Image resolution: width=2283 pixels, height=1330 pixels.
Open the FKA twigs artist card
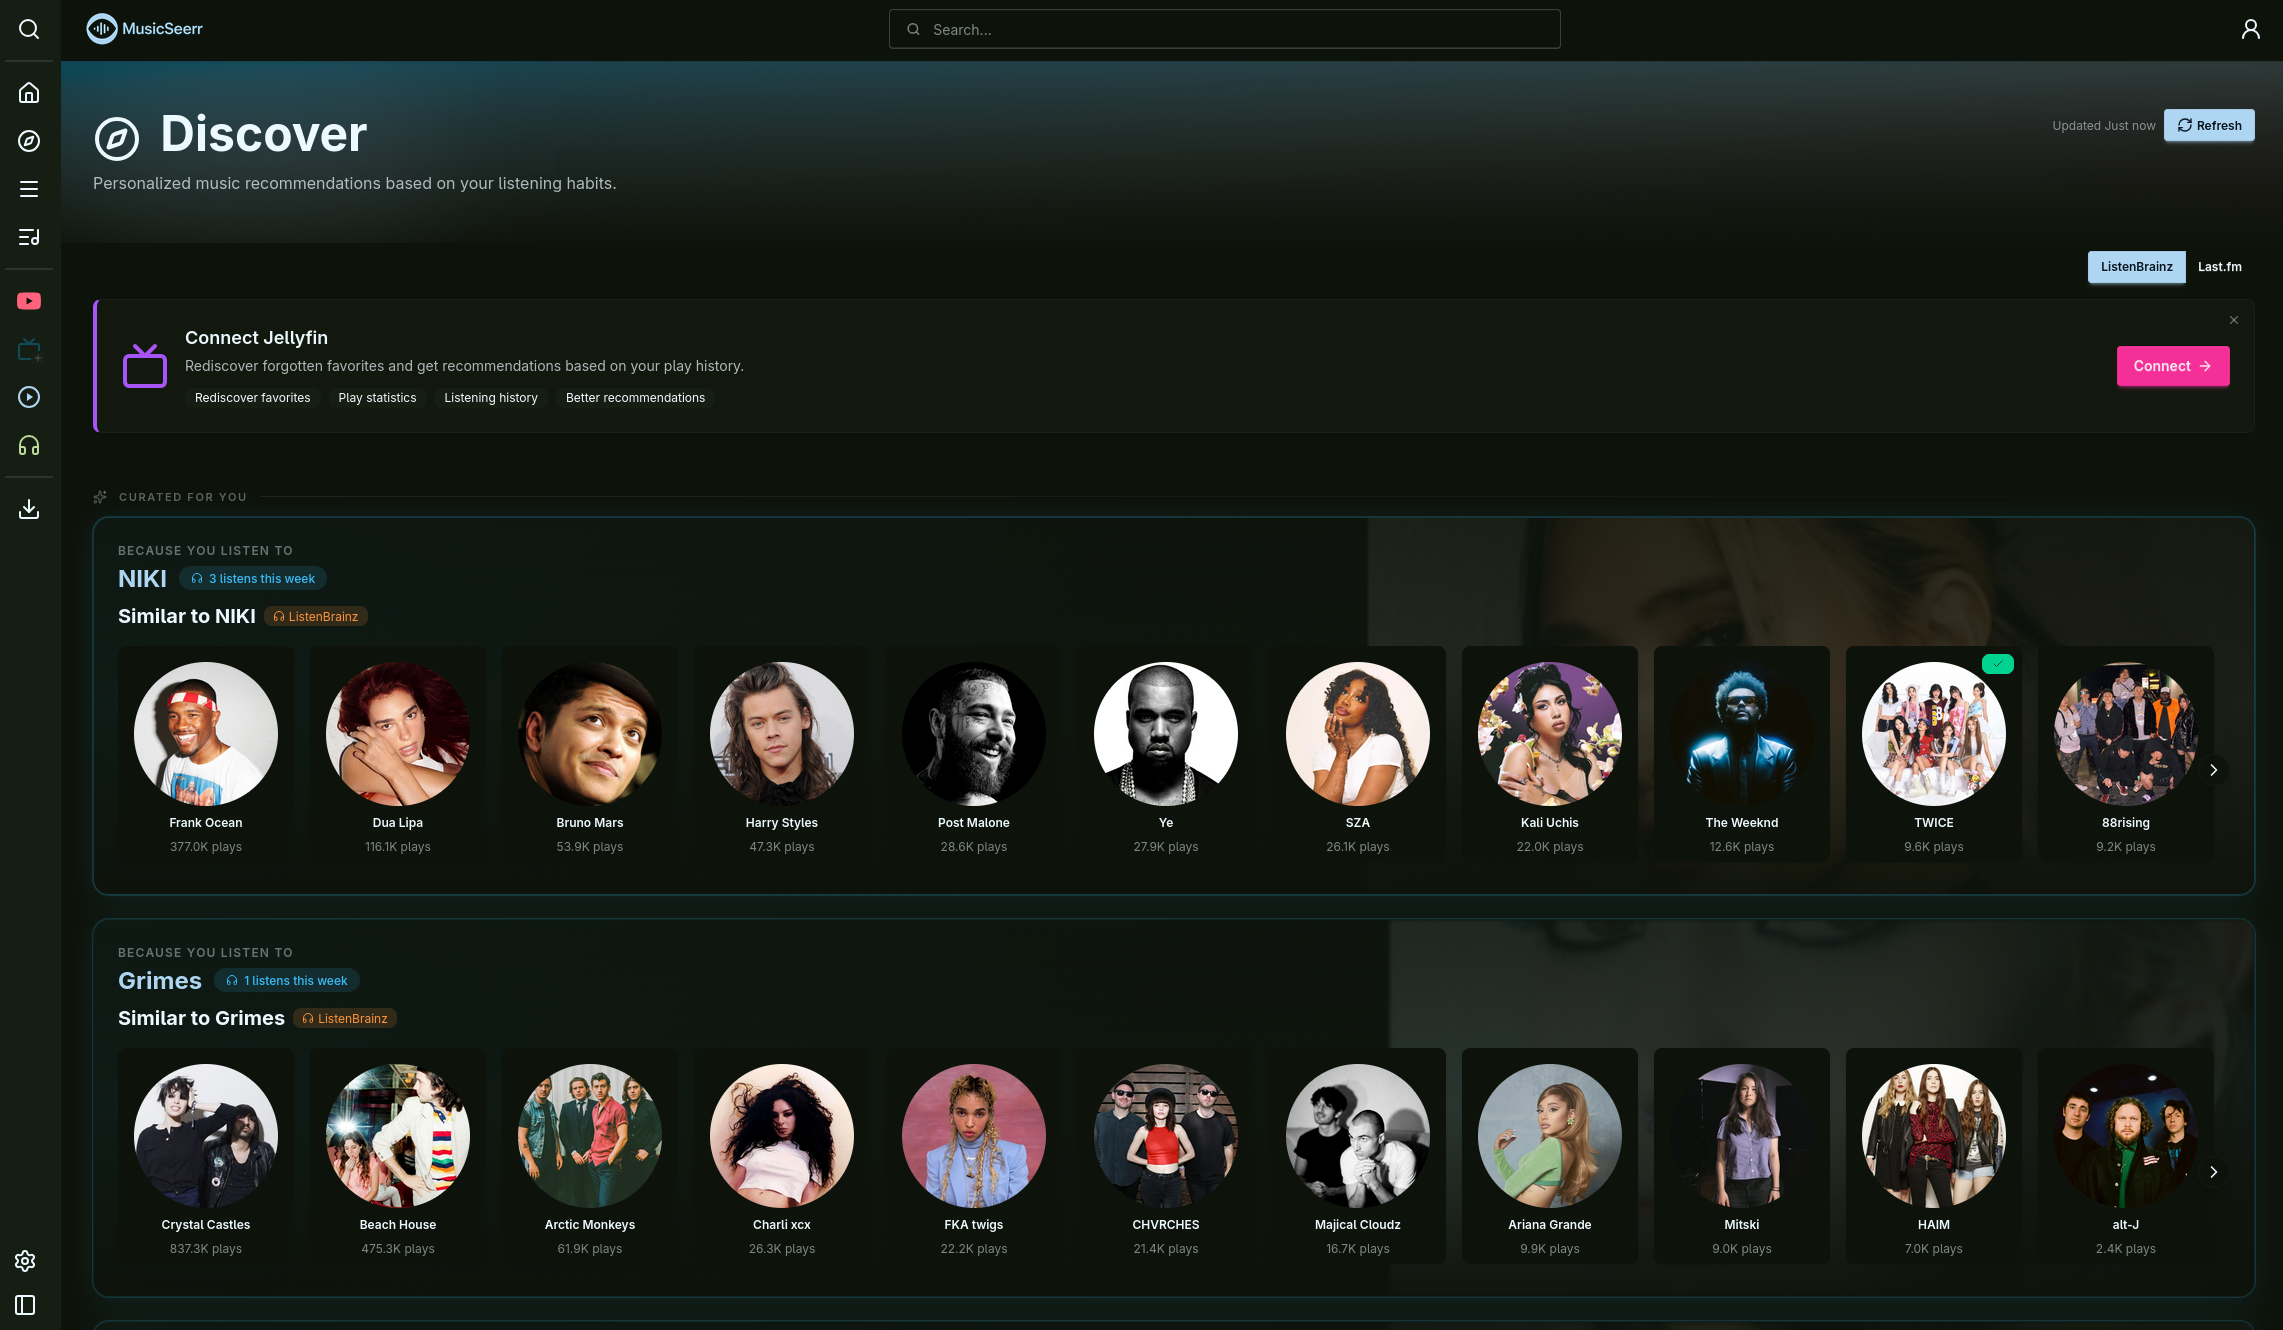(974, 1156)
